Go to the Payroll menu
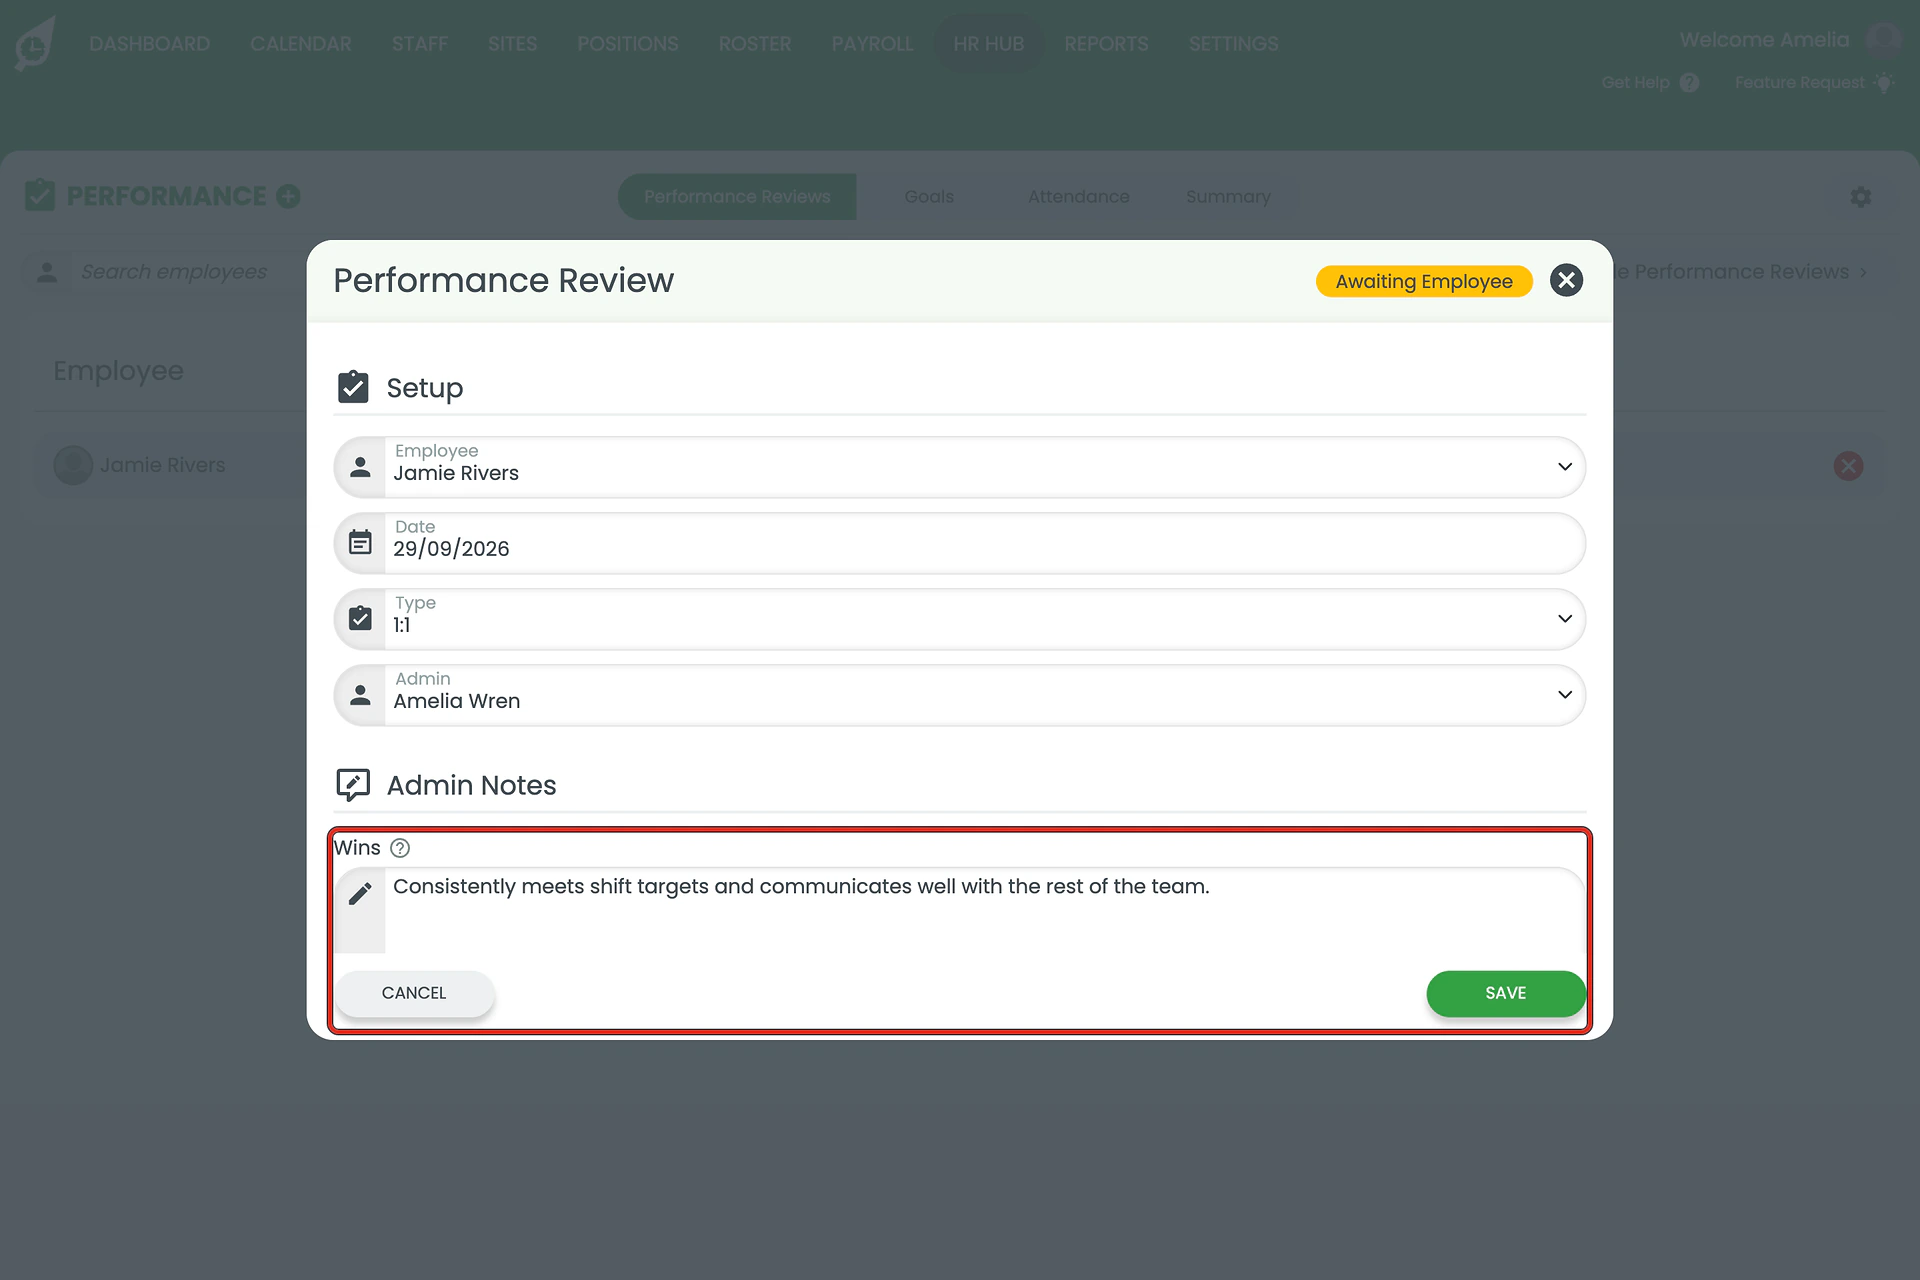 point(872,44)
